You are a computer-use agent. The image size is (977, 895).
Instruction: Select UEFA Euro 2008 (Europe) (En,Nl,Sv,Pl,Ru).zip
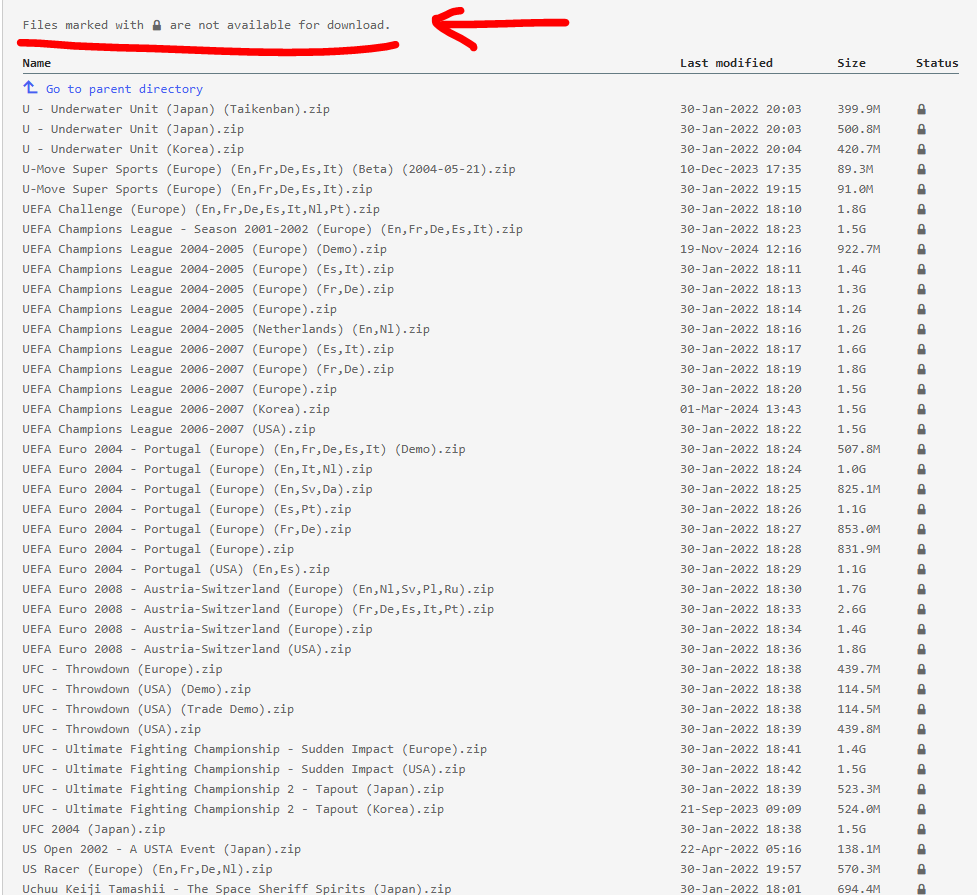tap(258, 589)
